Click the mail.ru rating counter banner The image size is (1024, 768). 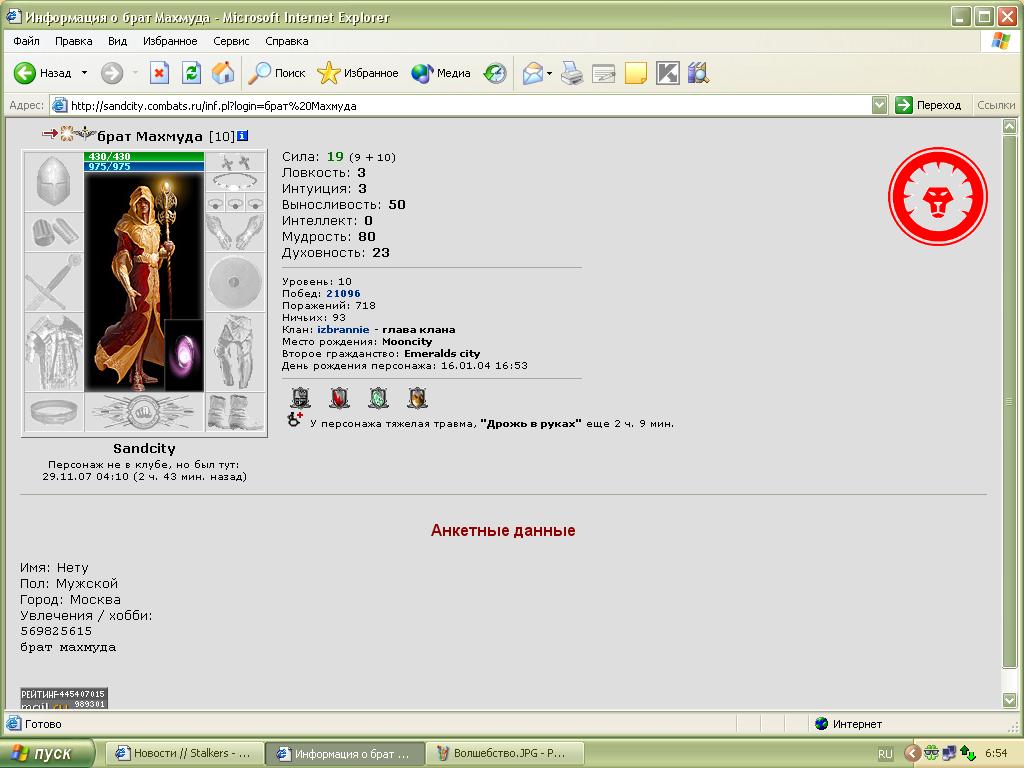click(63, 698)
